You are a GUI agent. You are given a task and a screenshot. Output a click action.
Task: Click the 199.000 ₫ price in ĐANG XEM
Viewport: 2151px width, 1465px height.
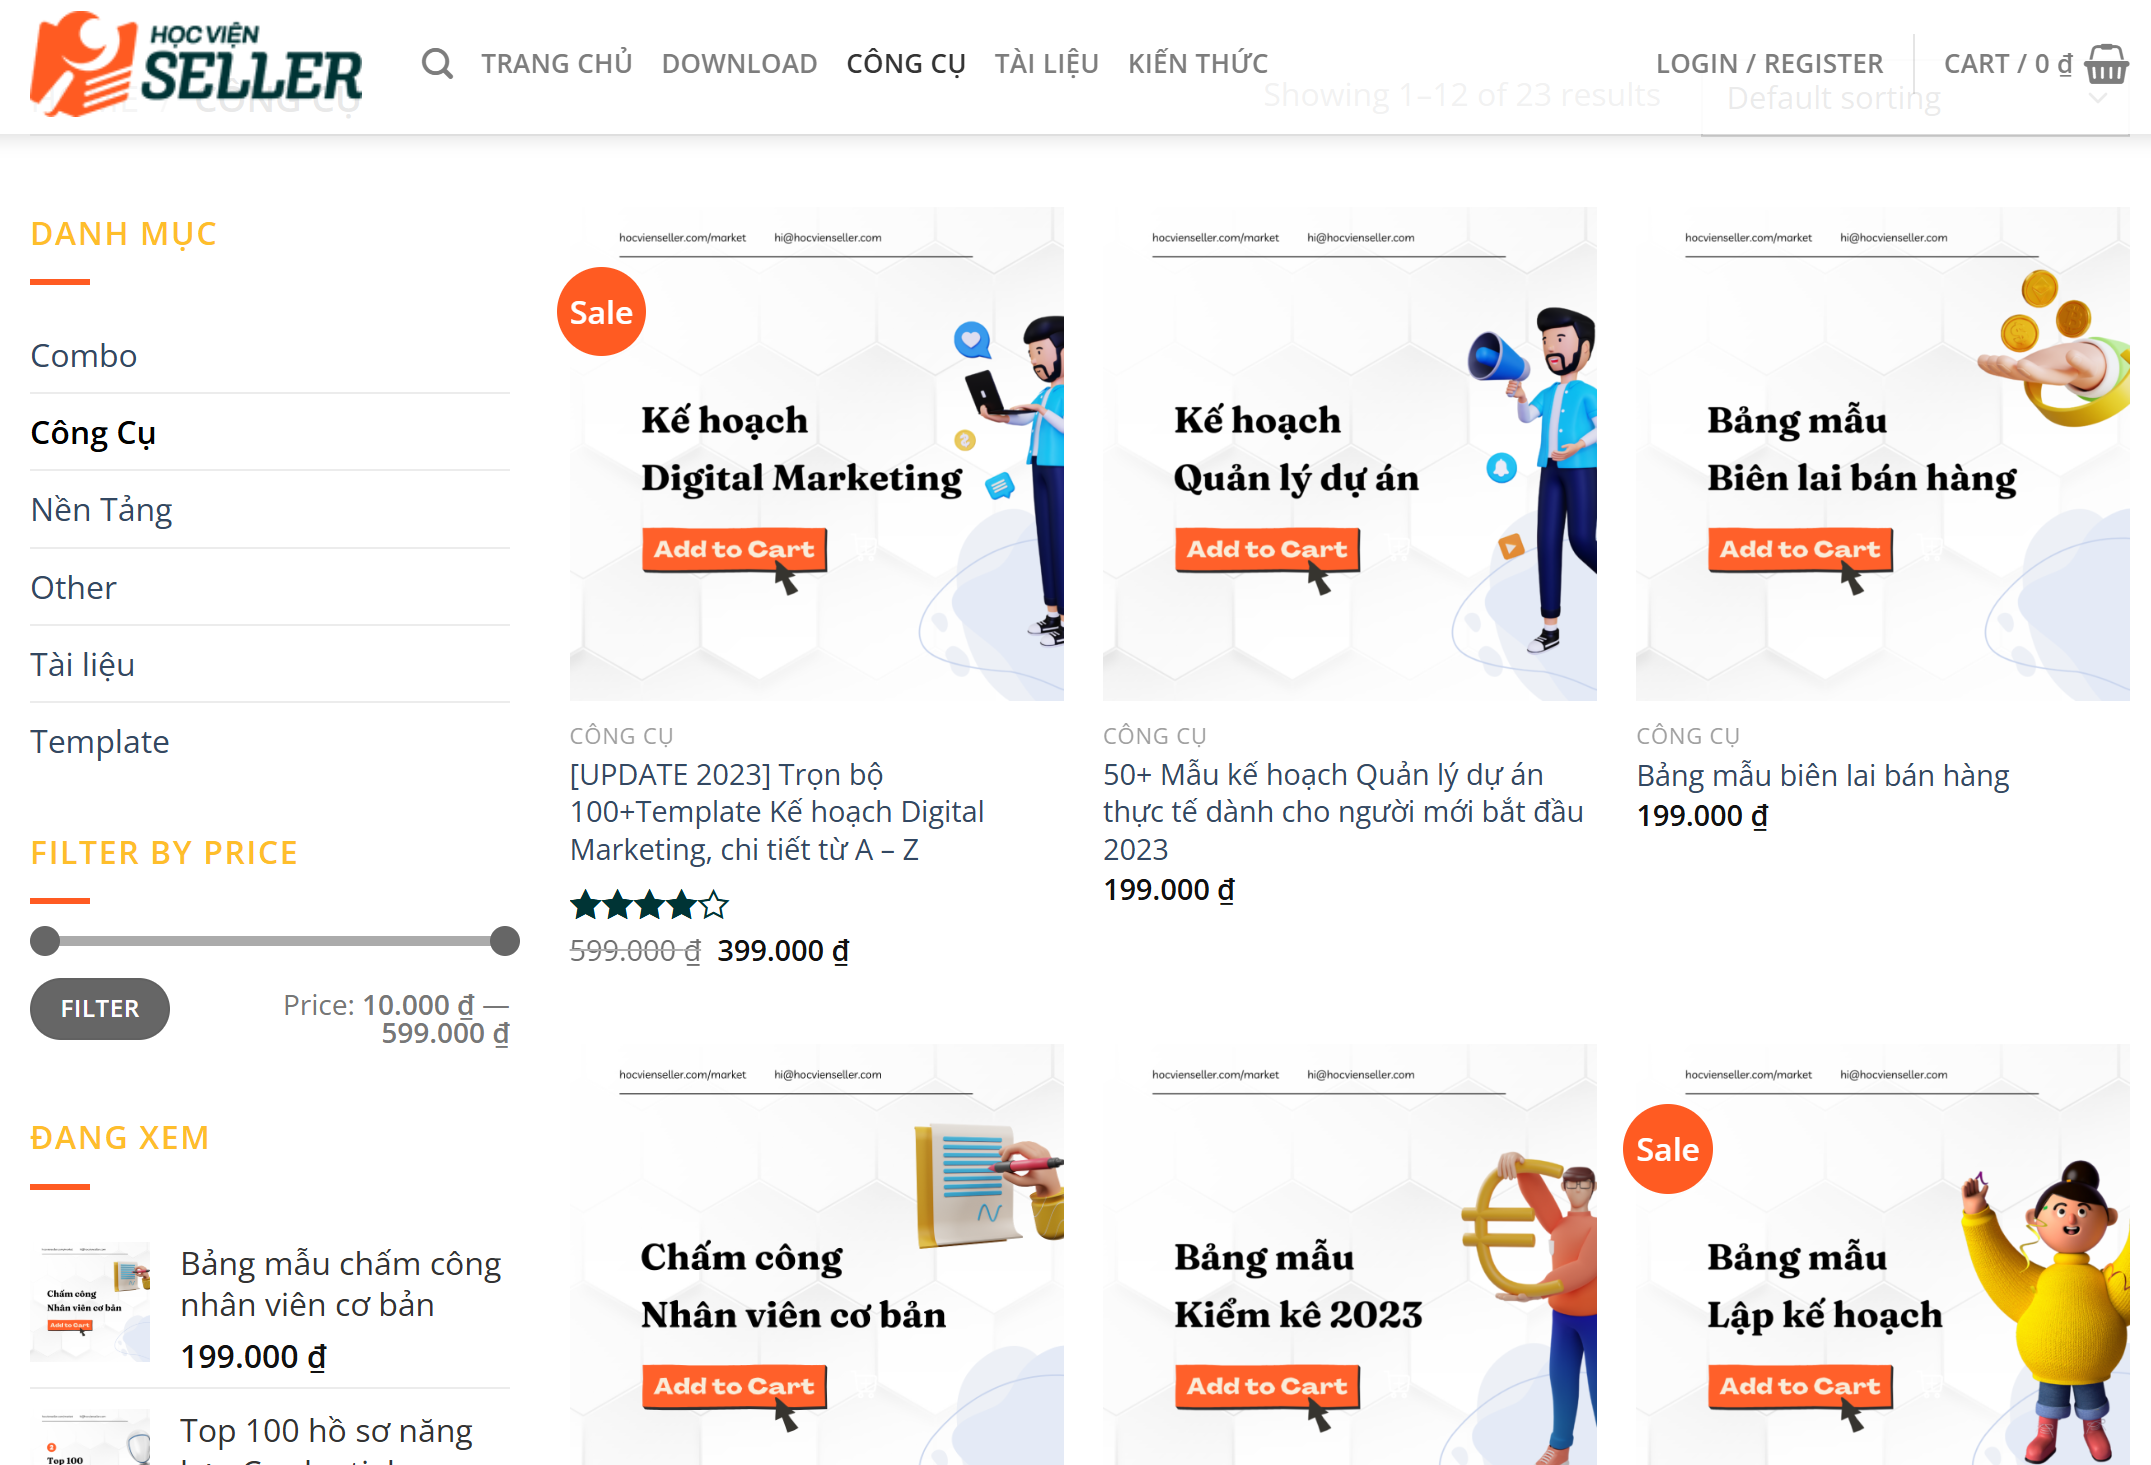253,1357
